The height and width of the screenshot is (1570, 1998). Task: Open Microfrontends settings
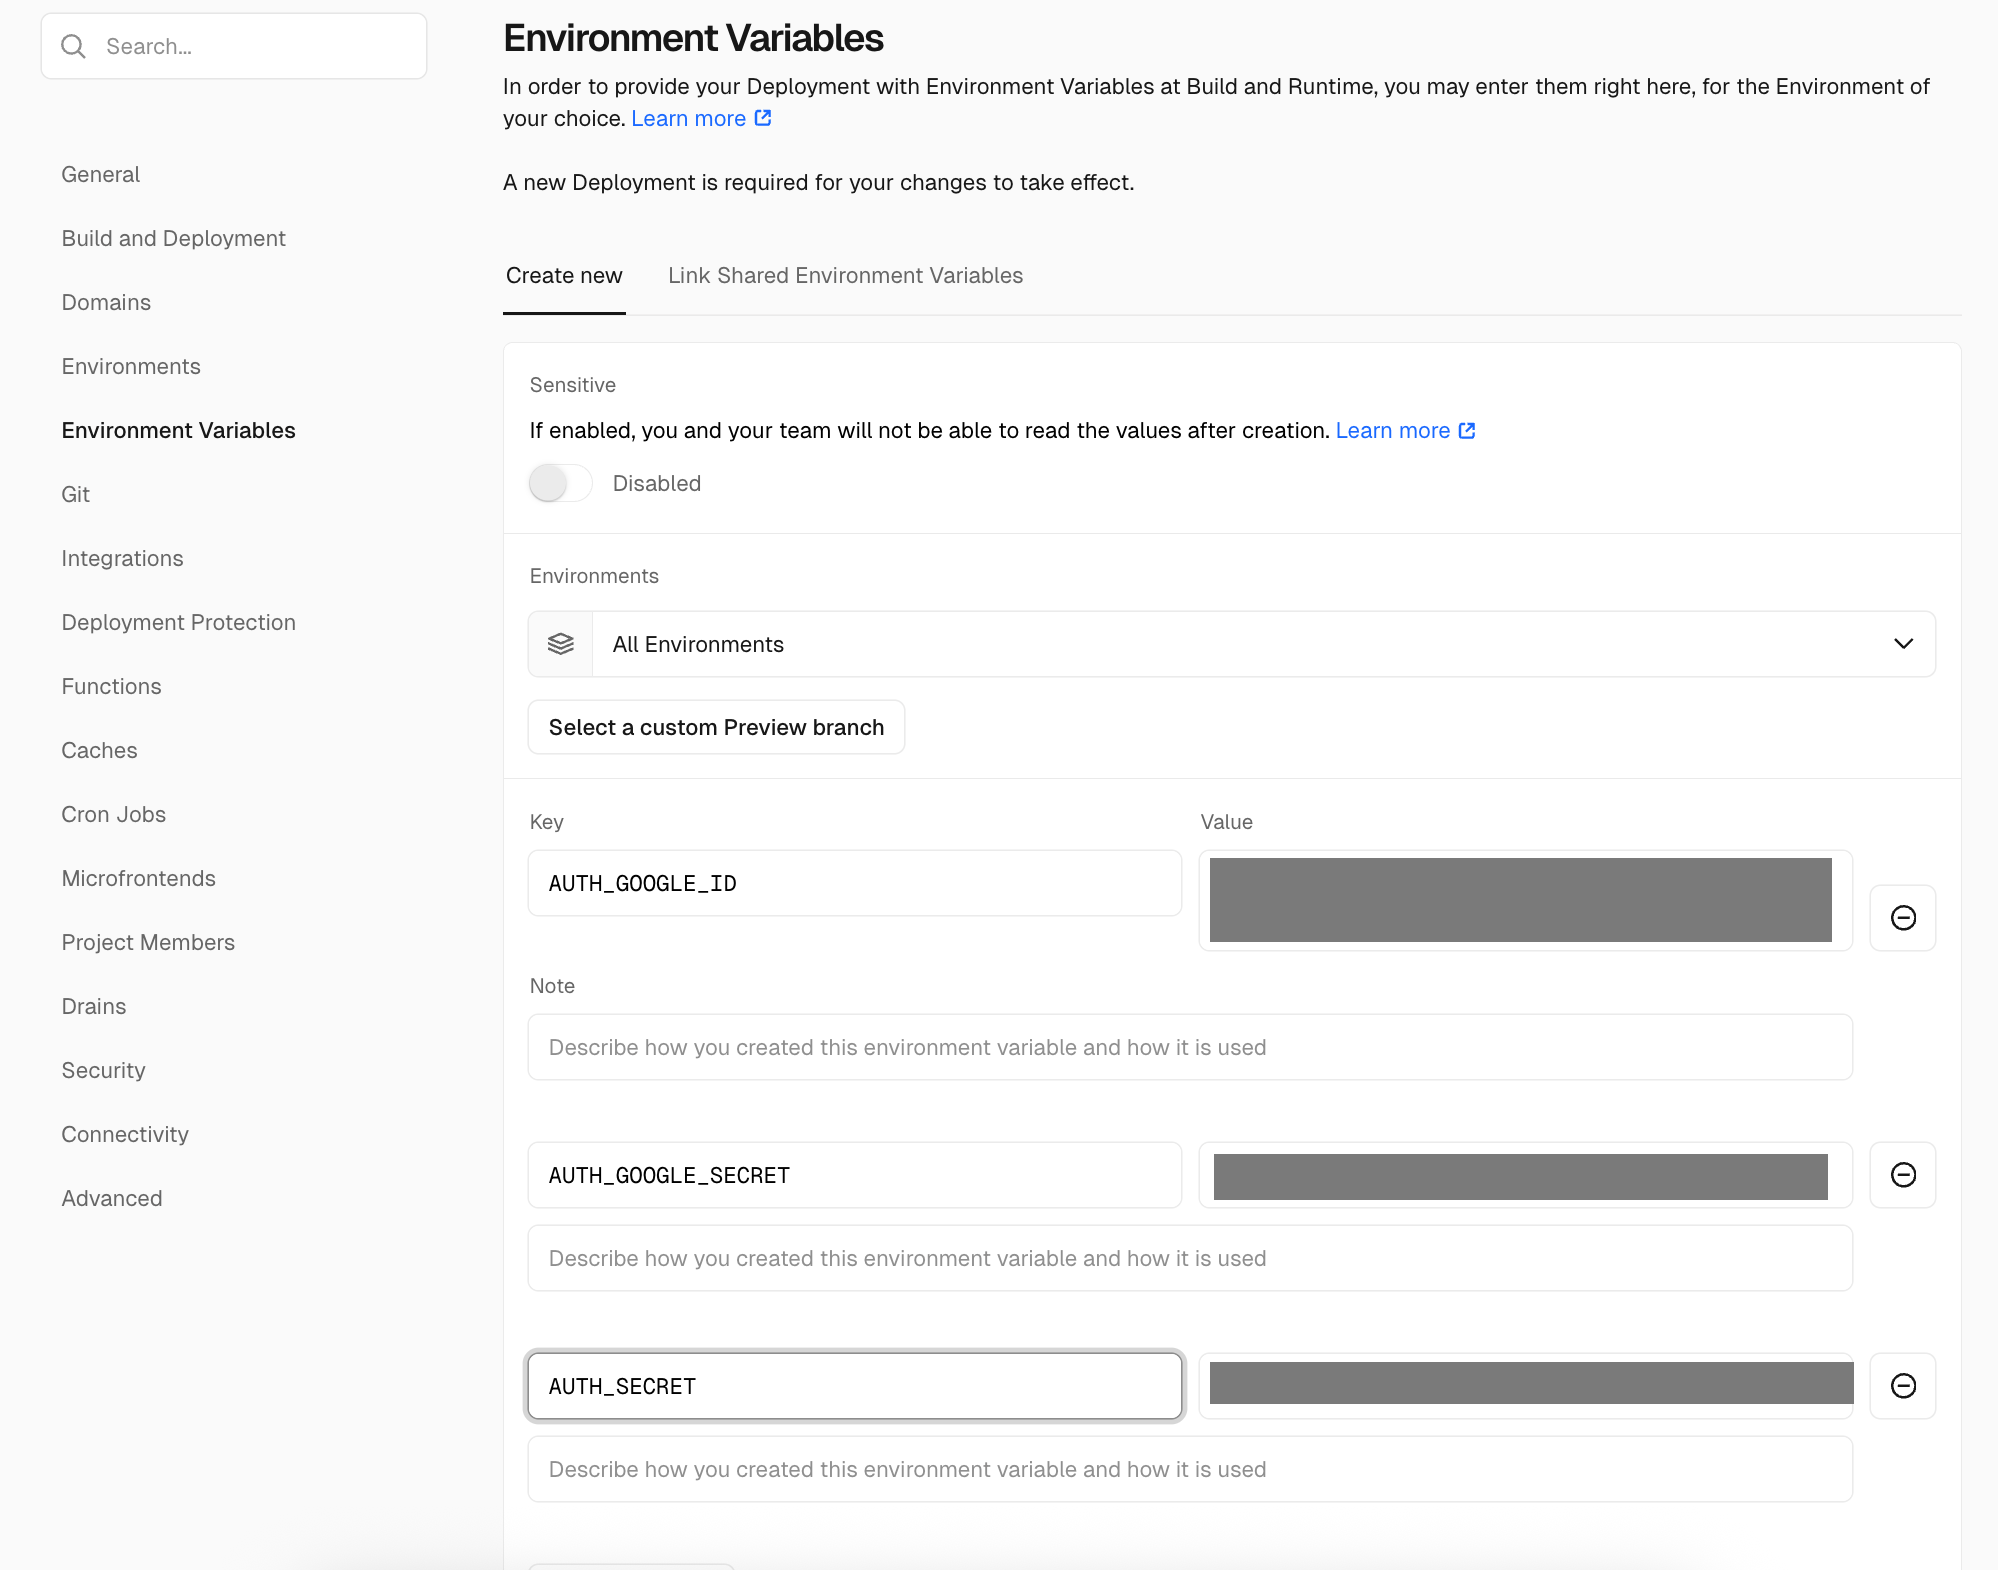click(139, 878)
